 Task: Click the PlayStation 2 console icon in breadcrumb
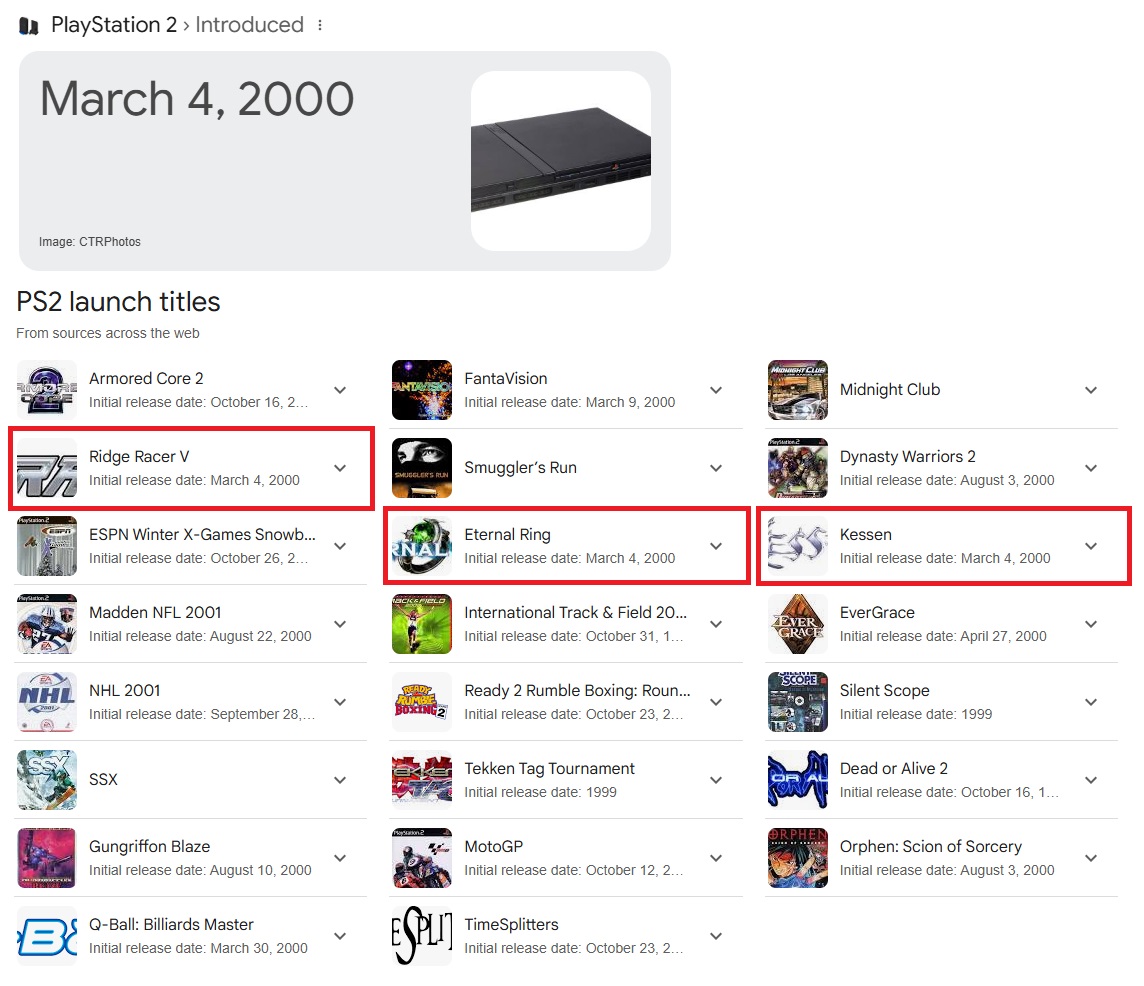click(x=28, y=26)
